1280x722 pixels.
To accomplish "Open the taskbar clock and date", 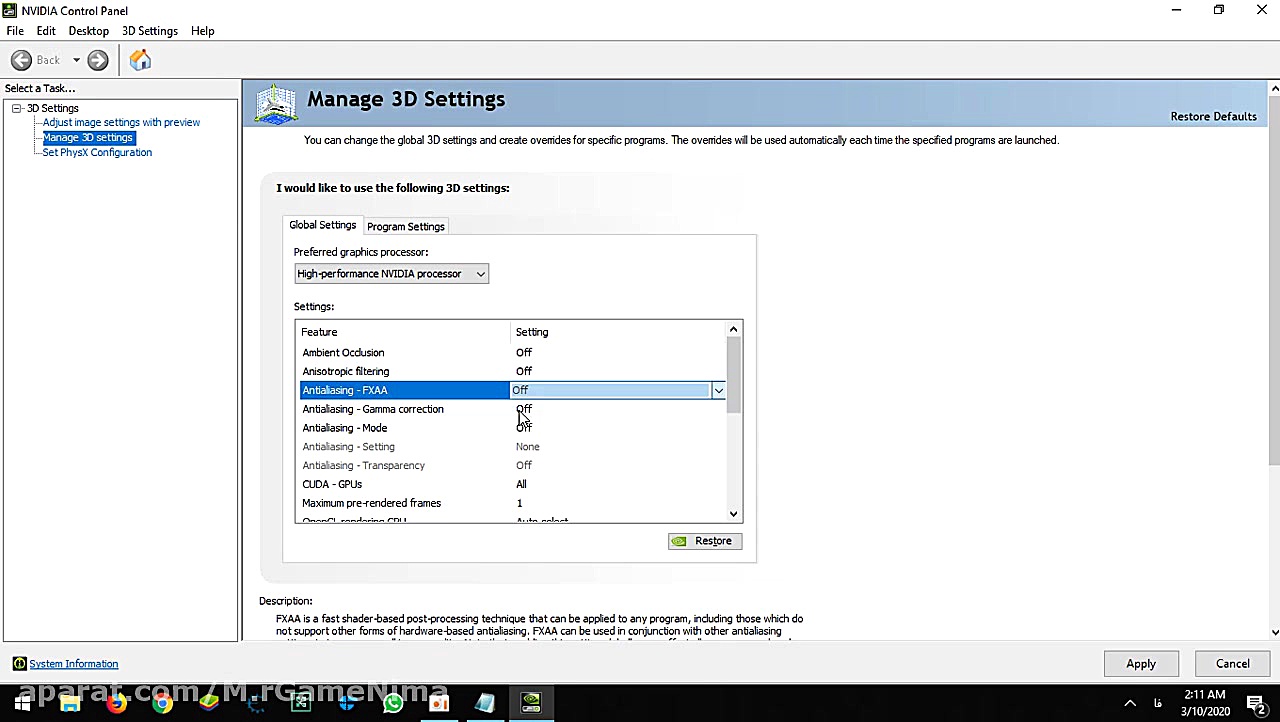I will click(1204, 703).
